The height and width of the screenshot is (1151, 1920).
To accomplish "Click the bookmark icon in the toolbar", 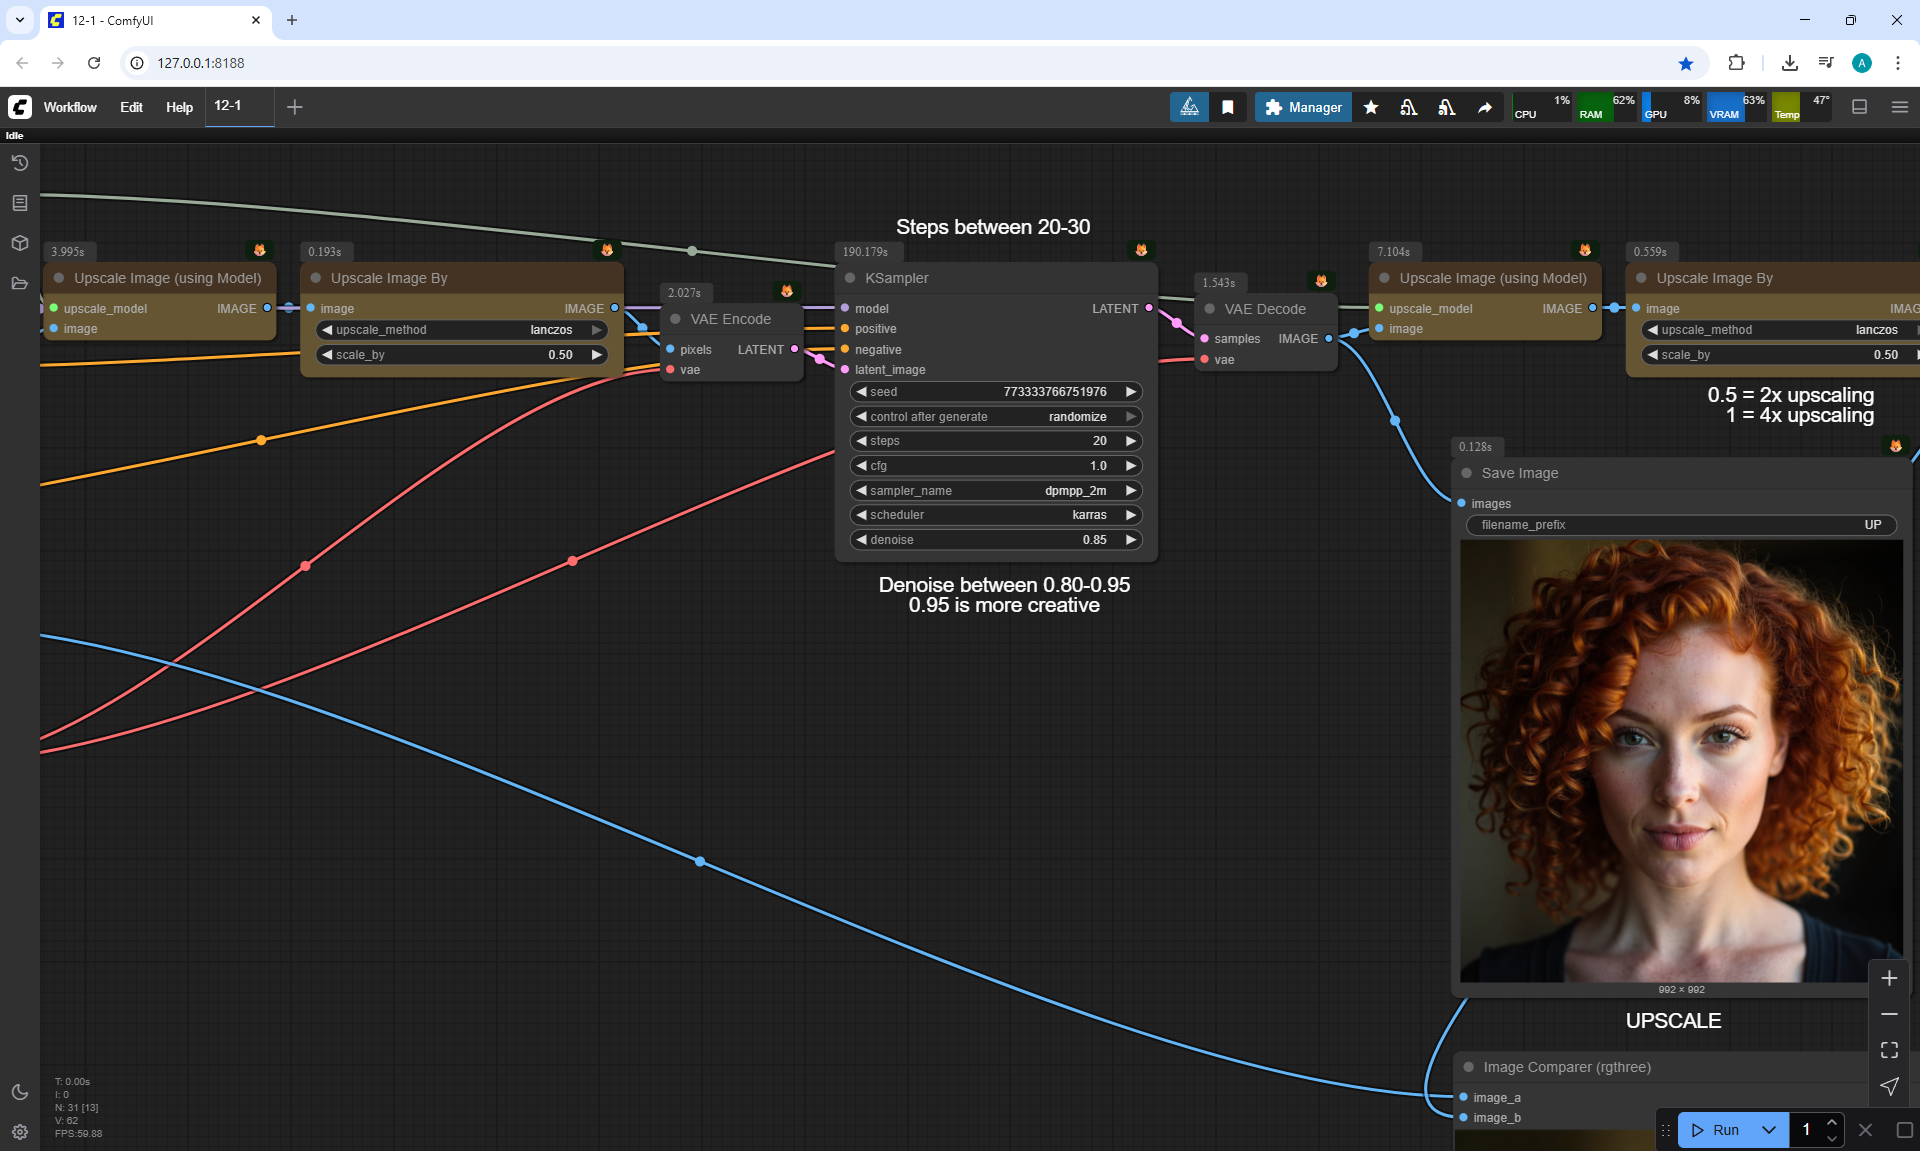I will (1227, 107).
